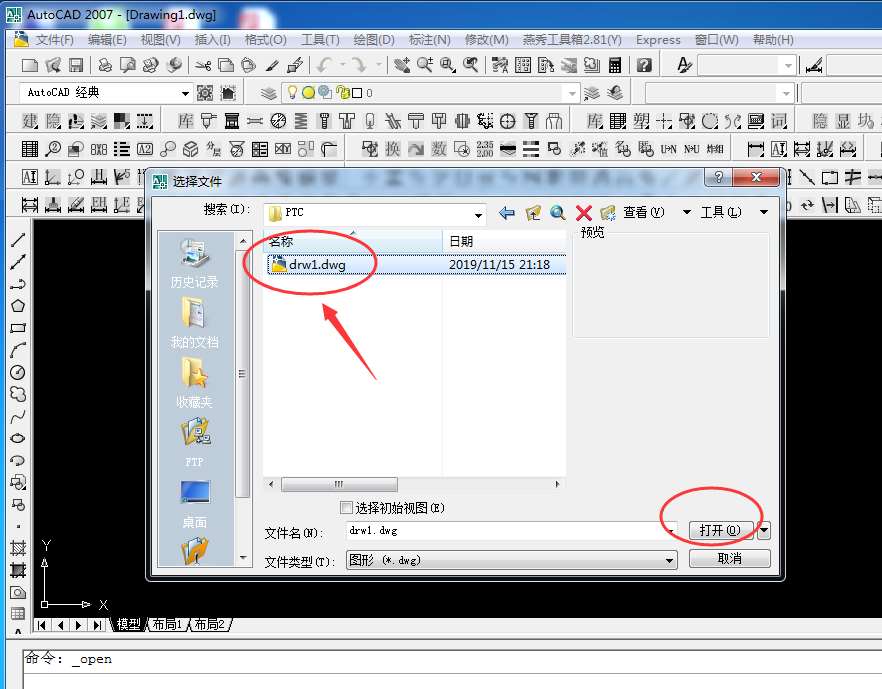Click the Plot printer icon
The height and width of the screenshot is (689, 882).
[105, 65]
